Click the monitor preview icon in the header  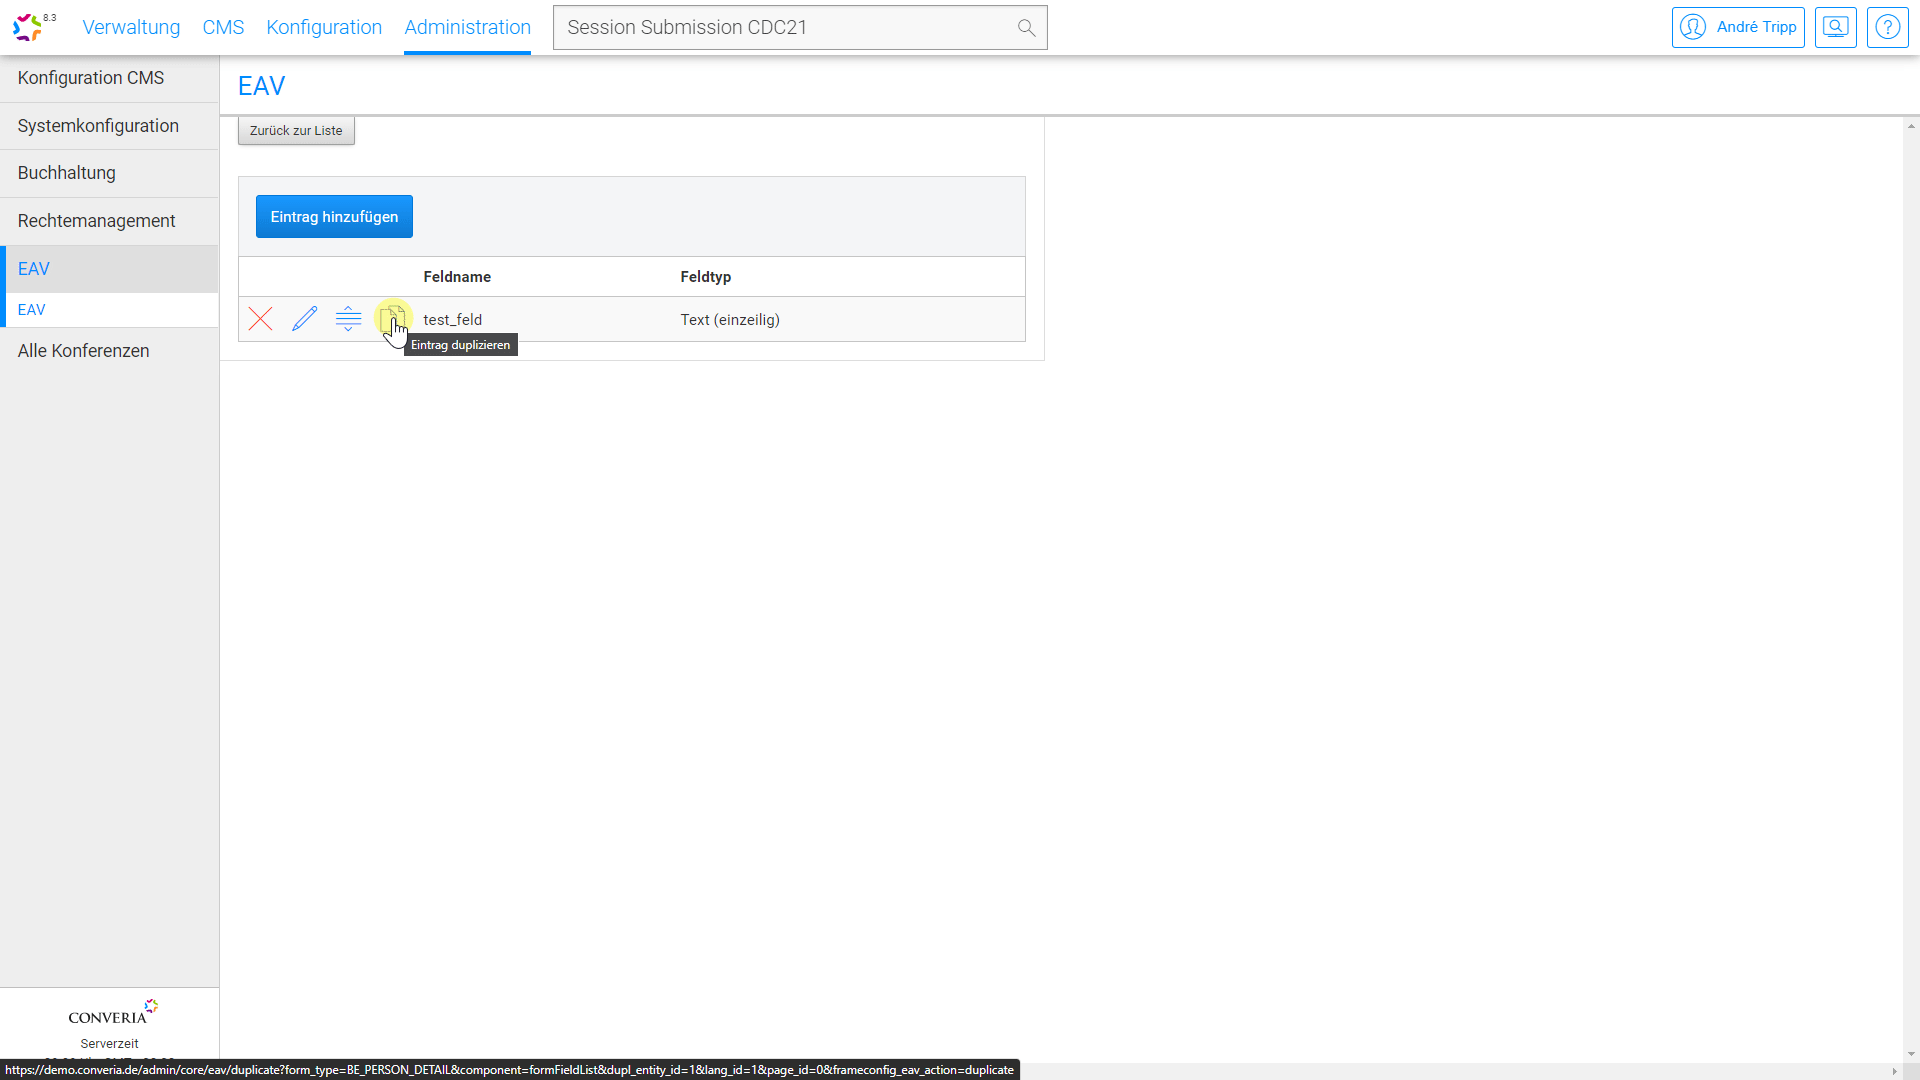[x=1835, y=28]
